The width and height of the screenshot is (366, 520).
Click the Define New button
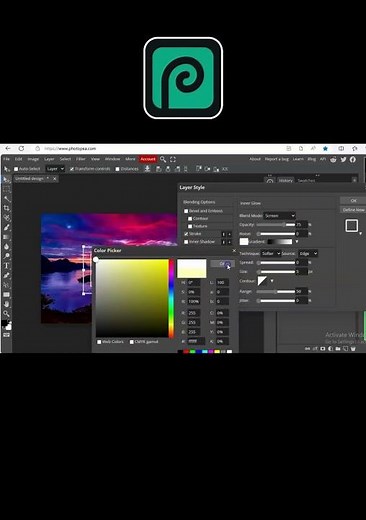[353, 210]
